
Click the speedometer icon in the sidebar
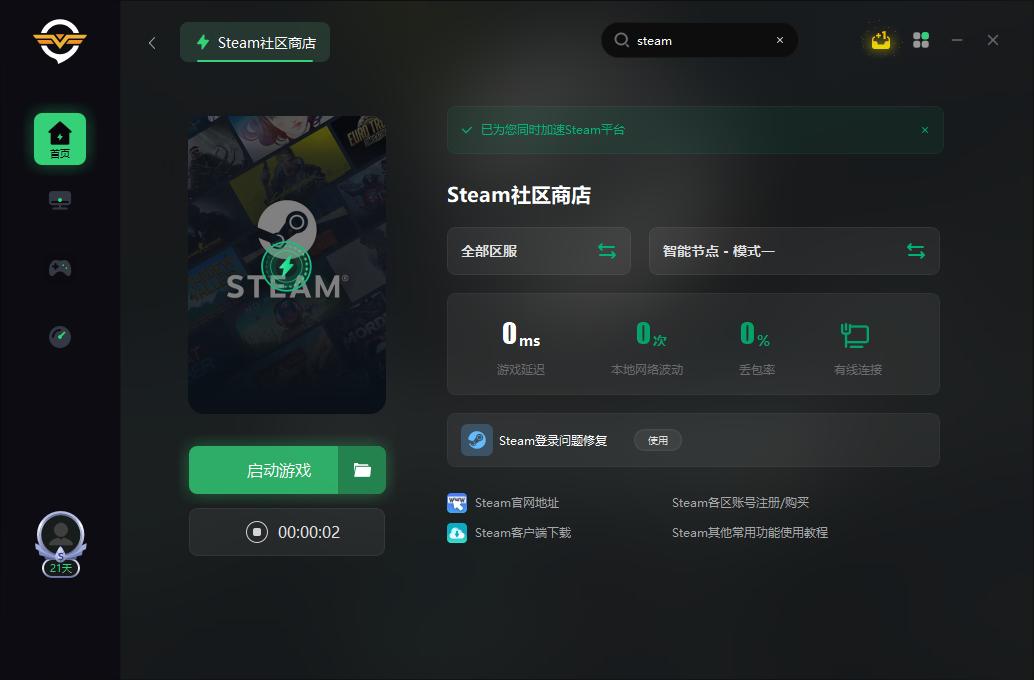click(59, 337)
